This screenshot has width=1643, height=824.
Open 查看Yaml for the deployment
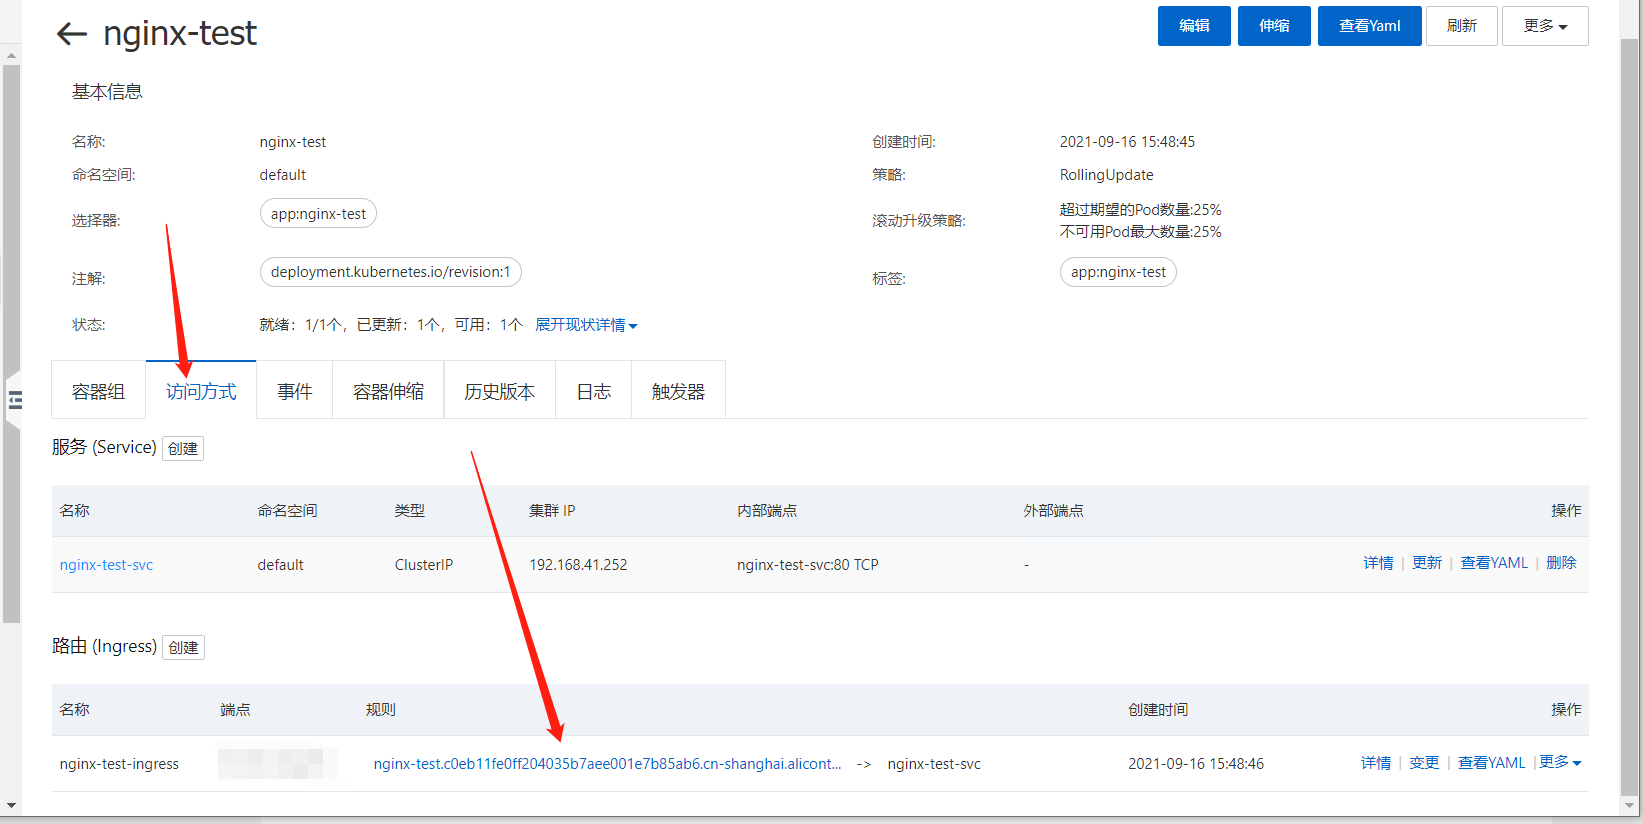point(1369,26)
